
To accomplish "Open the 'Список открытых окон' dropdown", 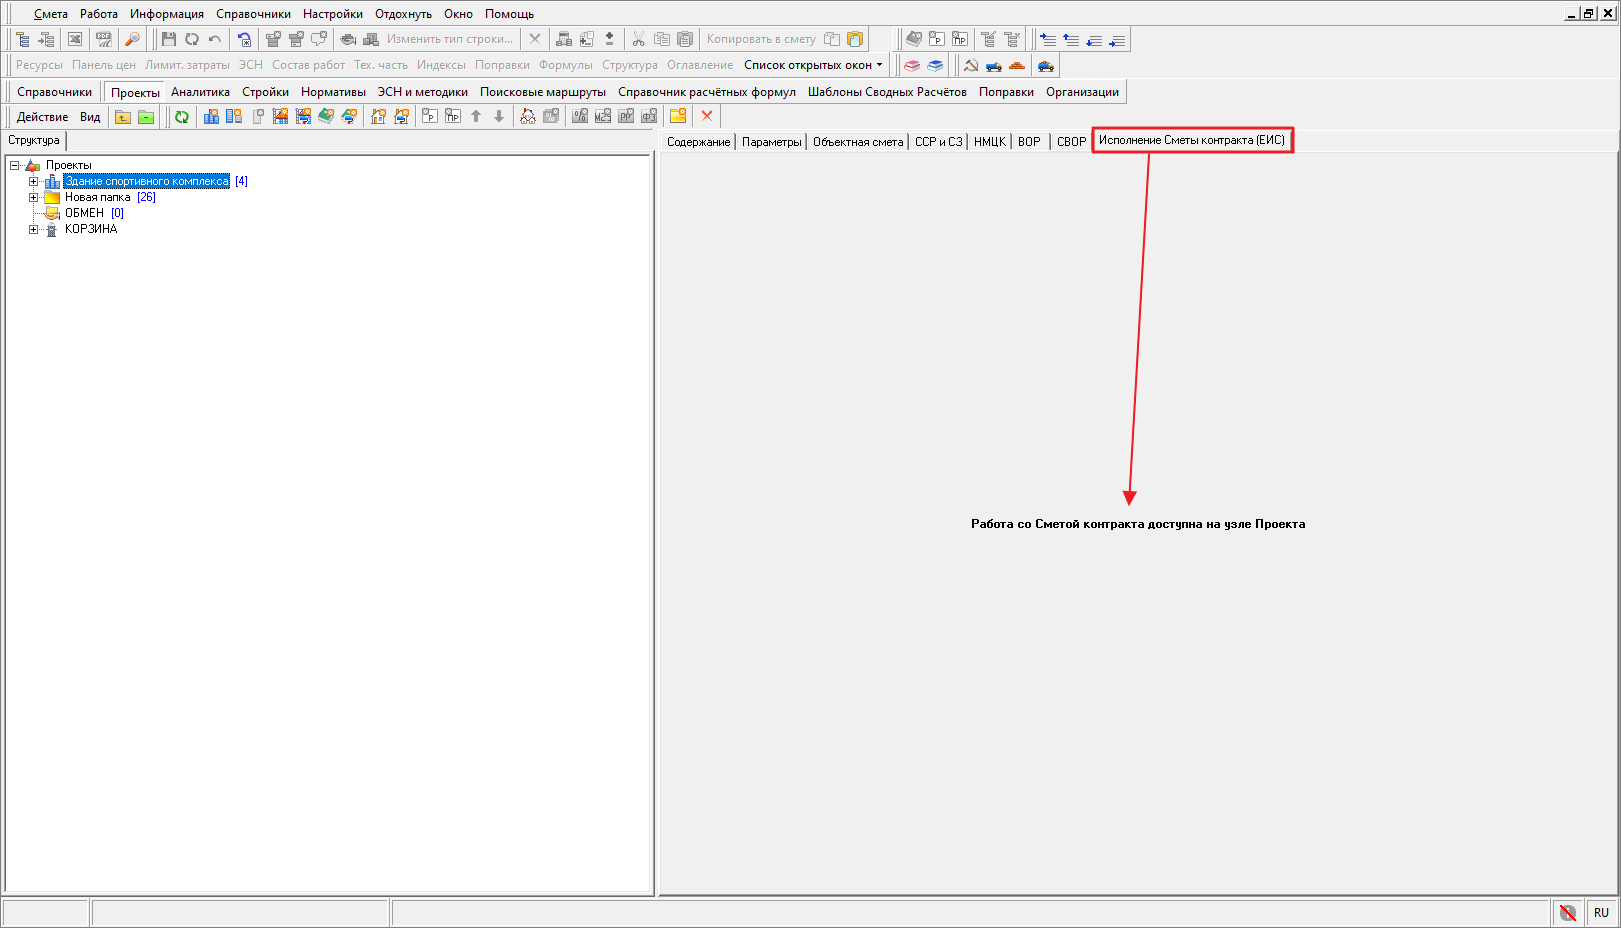I will (813, 65).
